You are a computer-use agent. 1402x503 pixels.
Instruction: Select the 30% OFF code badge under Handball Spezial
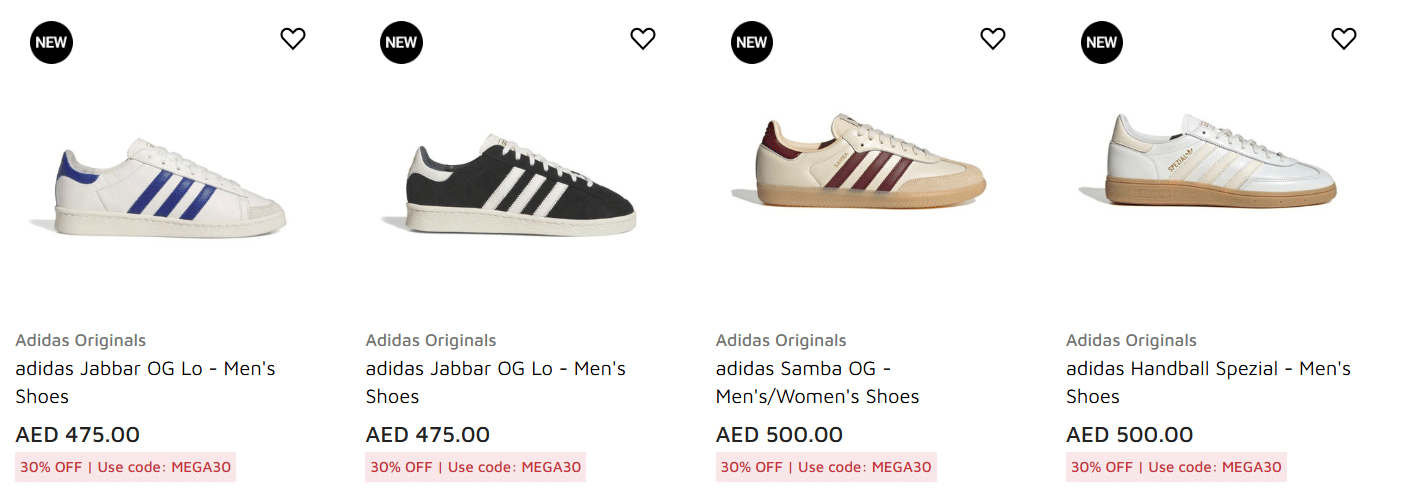tap(1176, 467)
